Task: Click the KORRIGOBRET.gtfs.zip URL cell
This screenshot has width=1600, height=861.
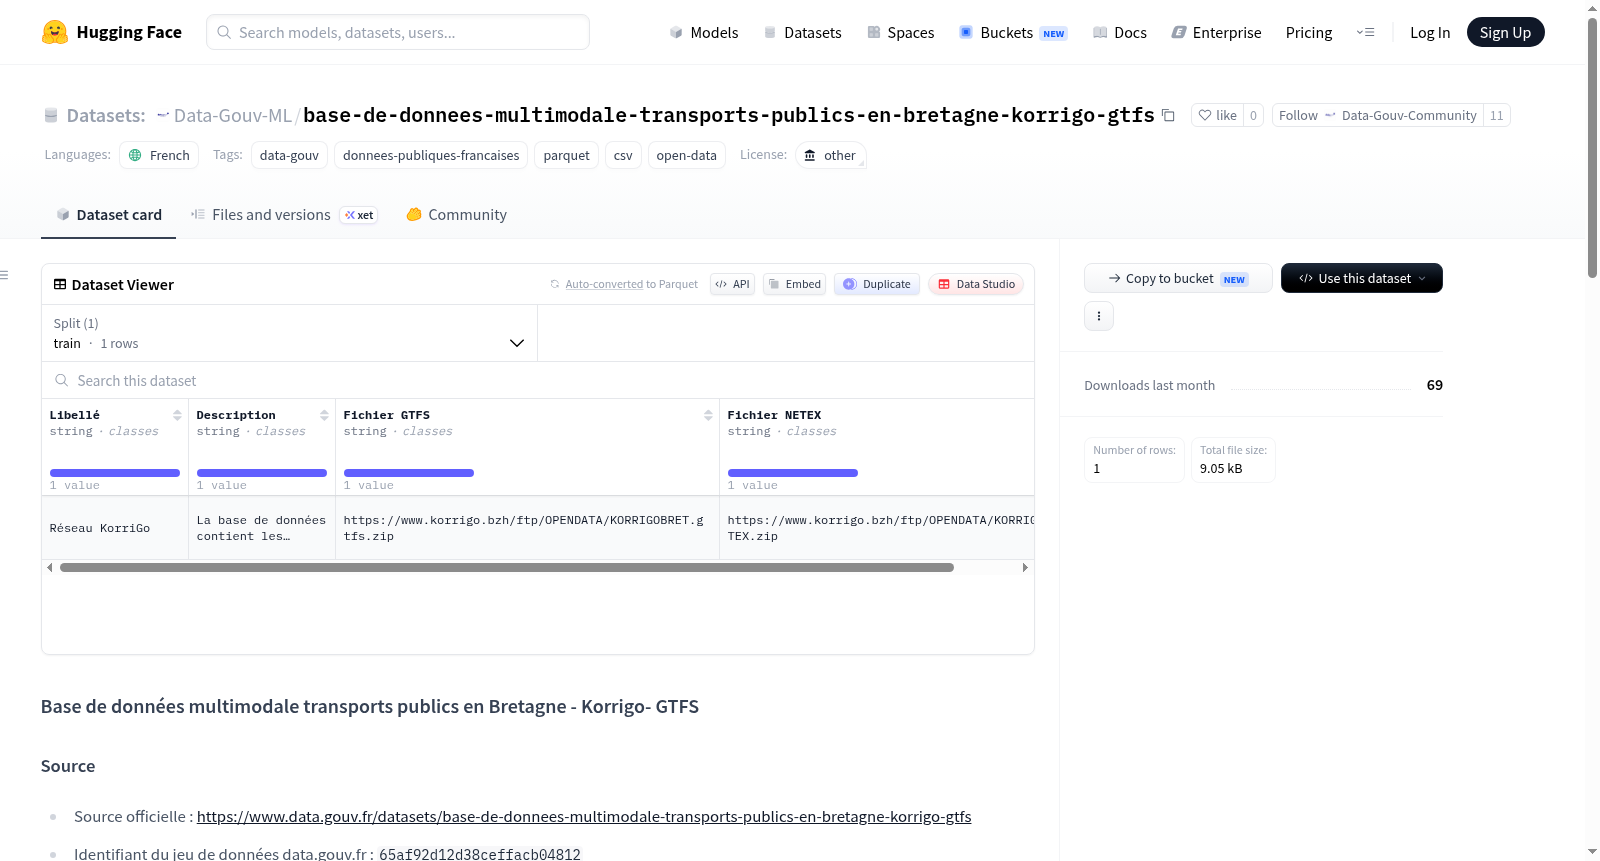Action: click(527, 528)
